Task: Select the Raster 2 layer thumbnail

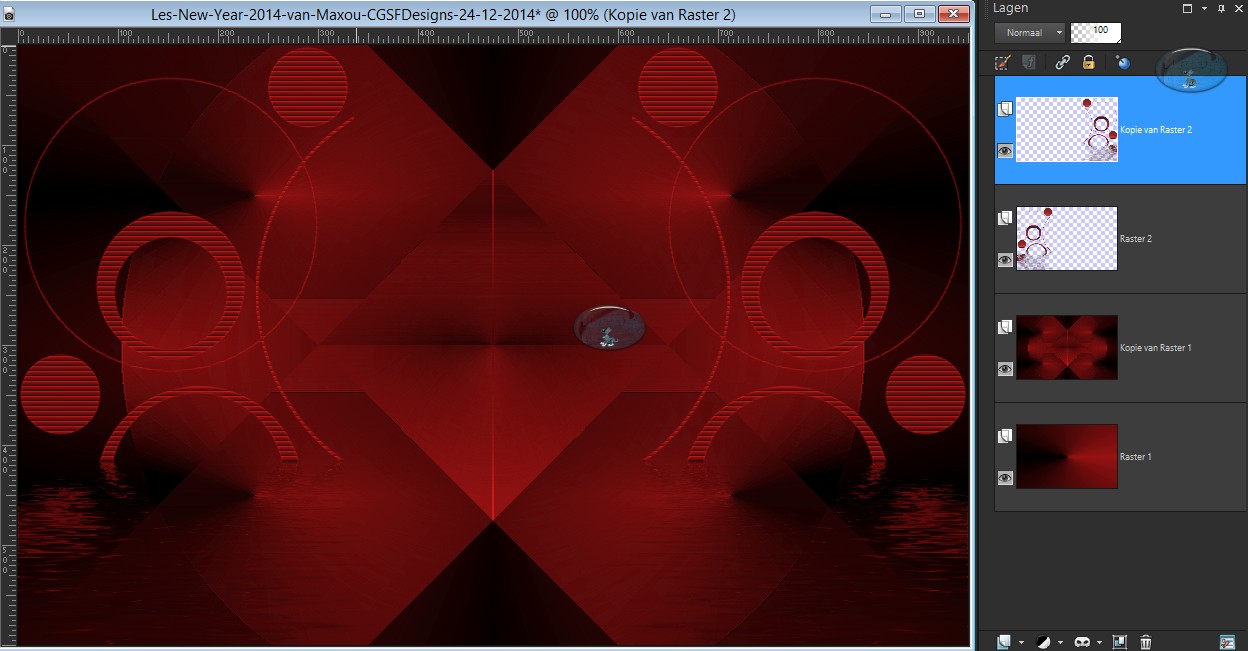Action: [x=1067, y=238]
